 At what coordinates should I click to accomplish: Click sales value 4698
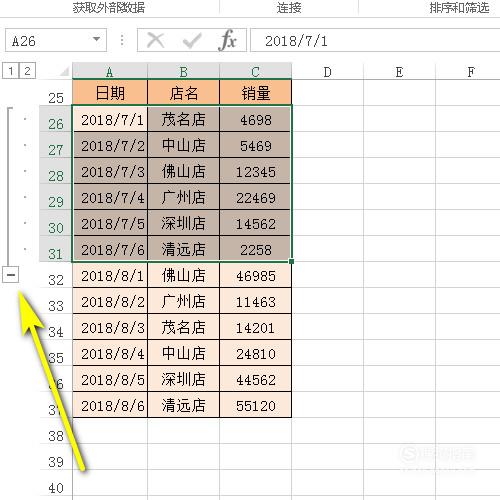pyautogui.click(x=255, y=119)
